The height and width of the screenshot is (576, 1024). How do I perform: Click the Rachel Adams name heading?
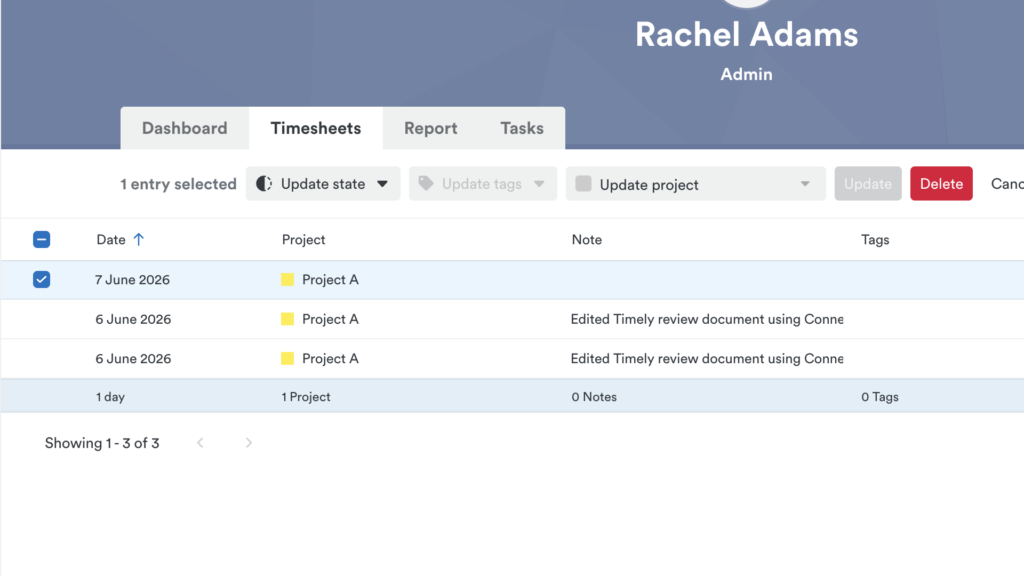point(746,35)
